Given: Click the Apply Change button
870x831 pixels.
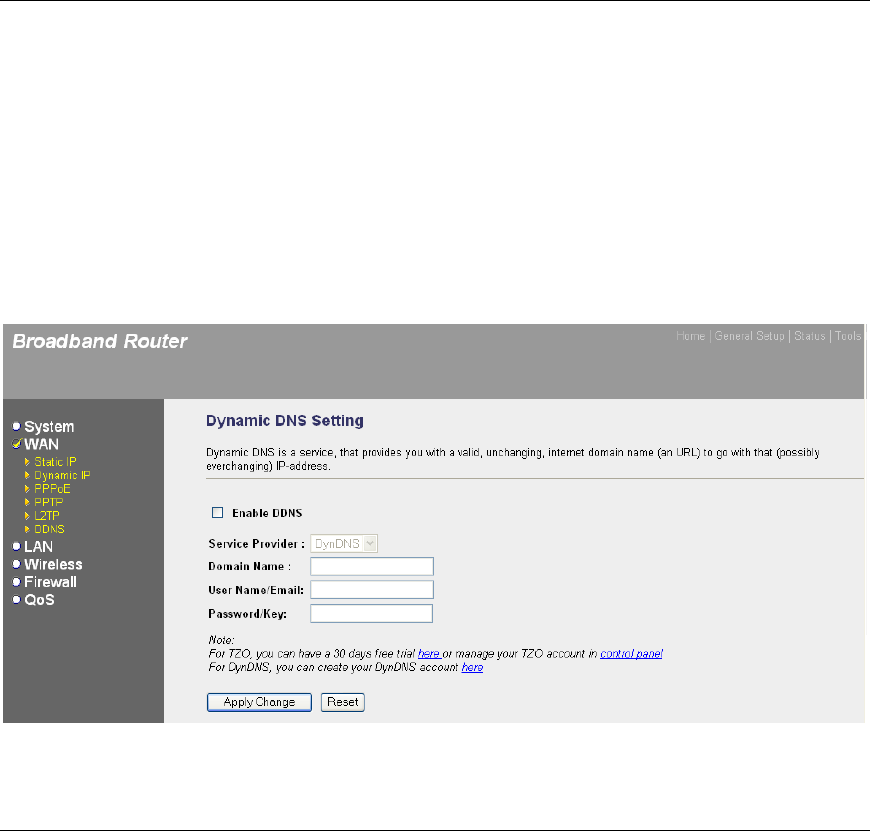Looking at the screenshot, I should (x=259, y=702).
